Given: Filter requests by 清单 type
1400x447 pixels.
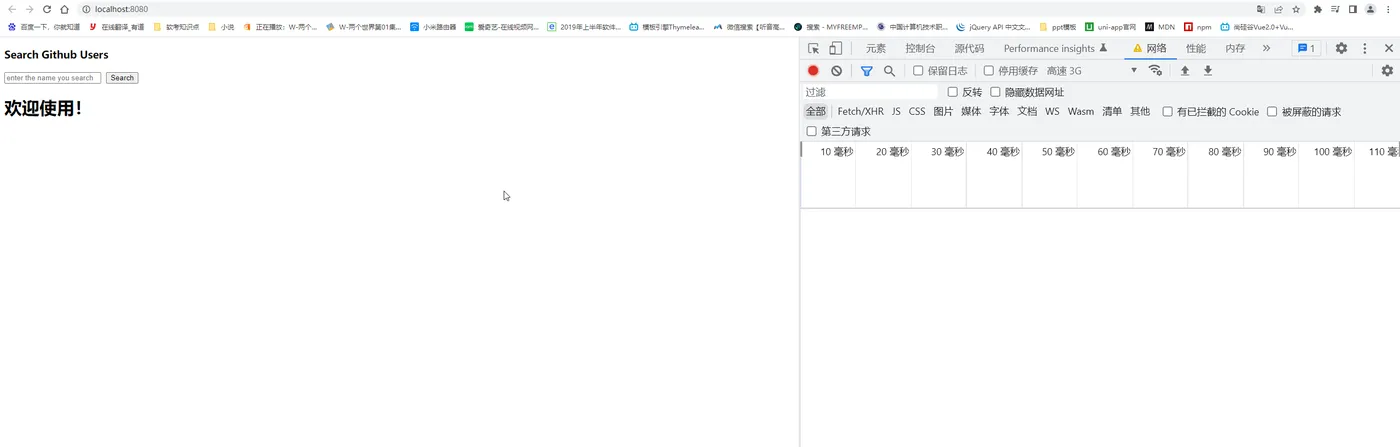Looking at the screenshot, I should click(1112, 112).
